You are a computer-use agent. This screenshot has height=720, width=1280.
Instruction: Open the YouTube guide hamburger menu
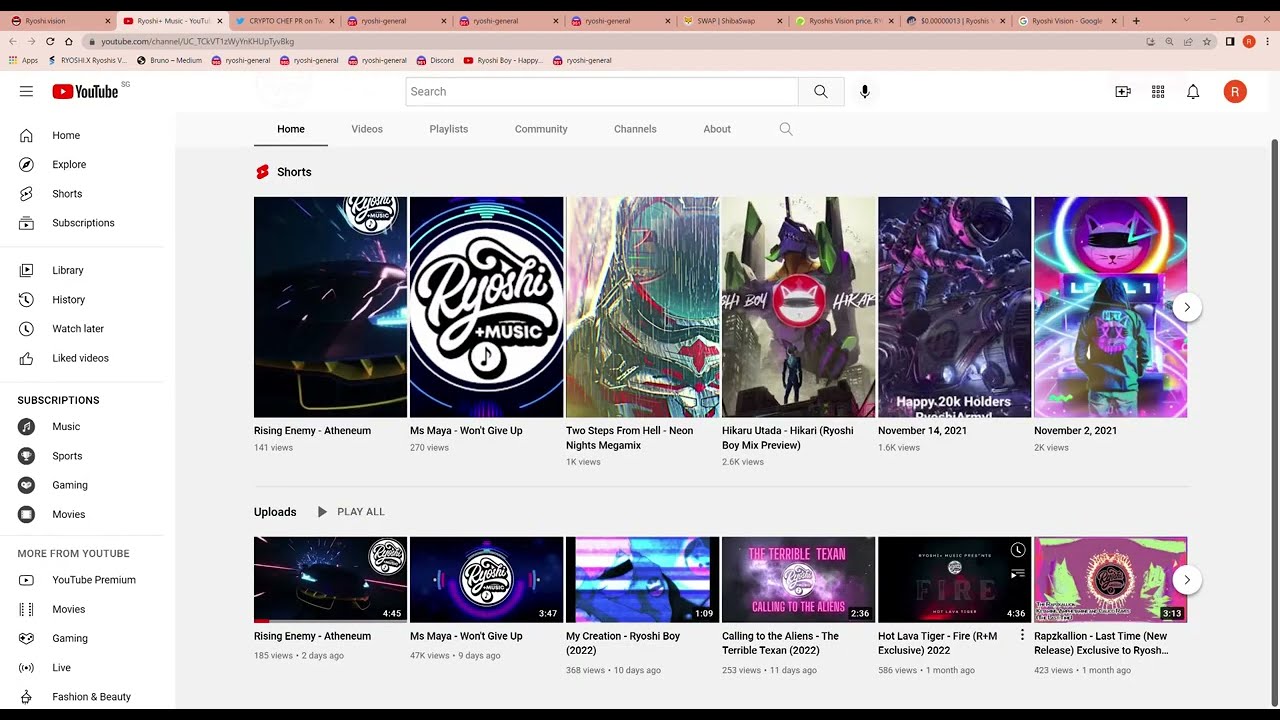(26, 91)
